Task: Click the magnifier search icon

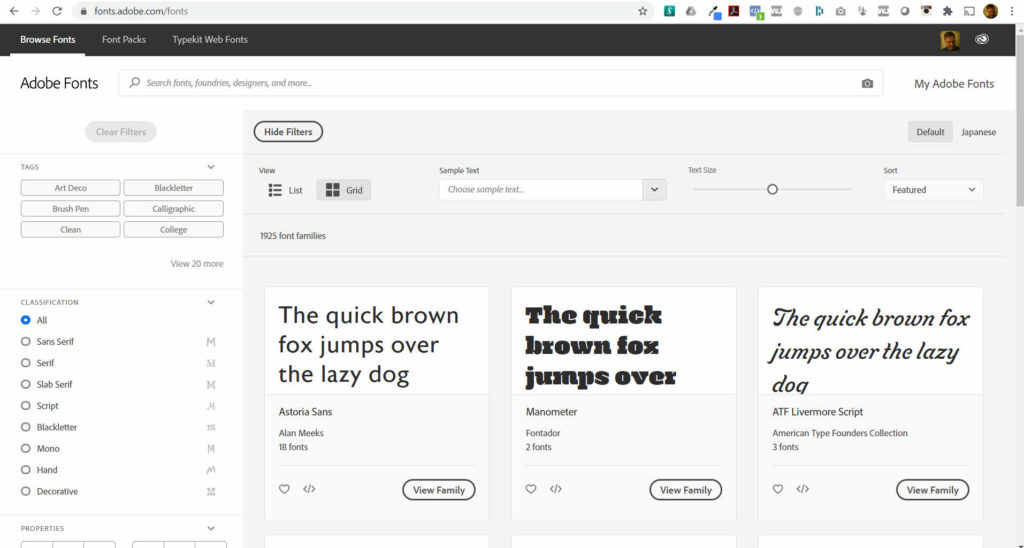Action: tap(135, 83)
